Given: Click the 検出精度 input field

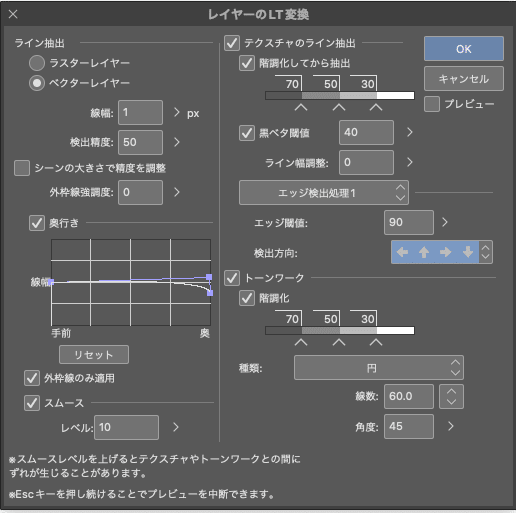Looking at the screenshot, I should coord(140,142).
